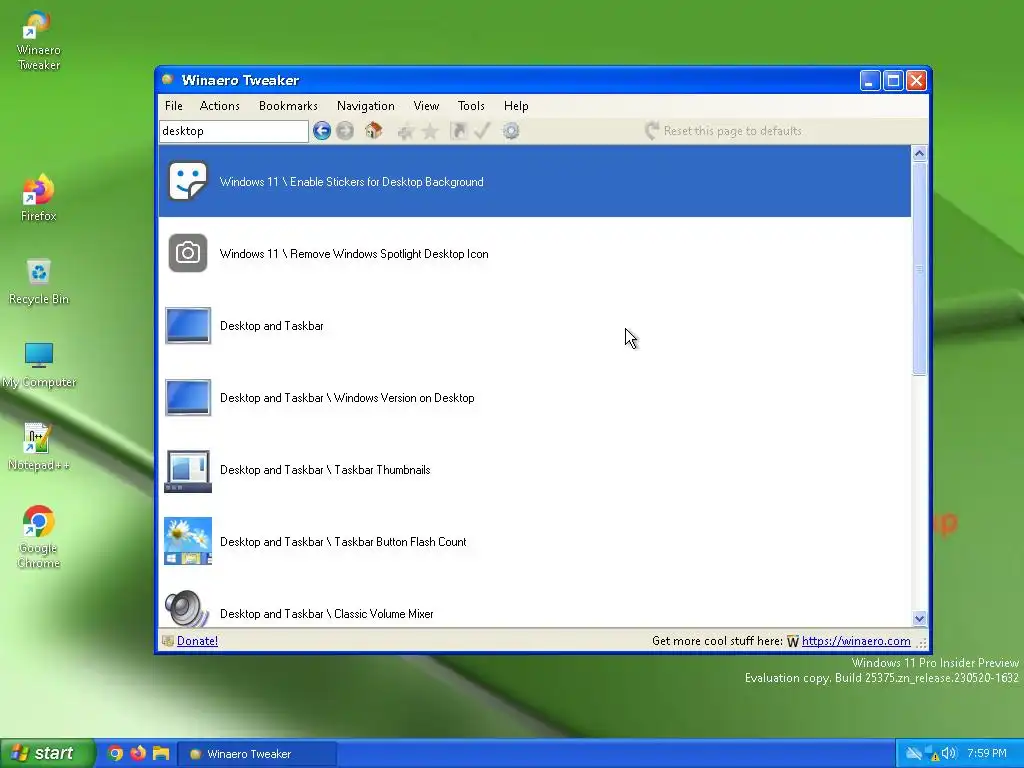Click the resize grip in status bar corner

point(922,643)
